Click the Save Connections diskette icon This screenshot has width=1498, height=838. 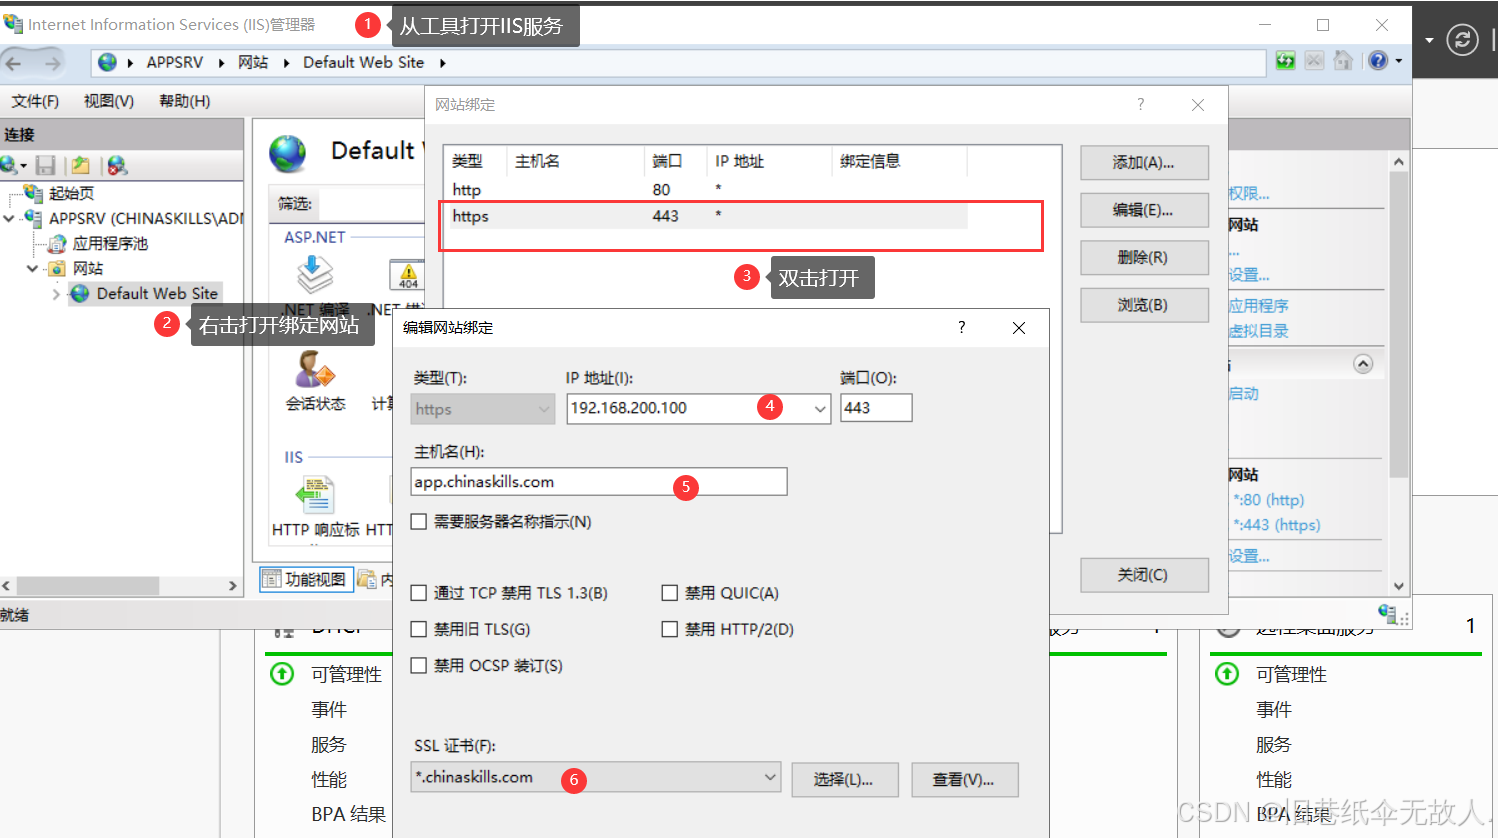tap(45, 165)
